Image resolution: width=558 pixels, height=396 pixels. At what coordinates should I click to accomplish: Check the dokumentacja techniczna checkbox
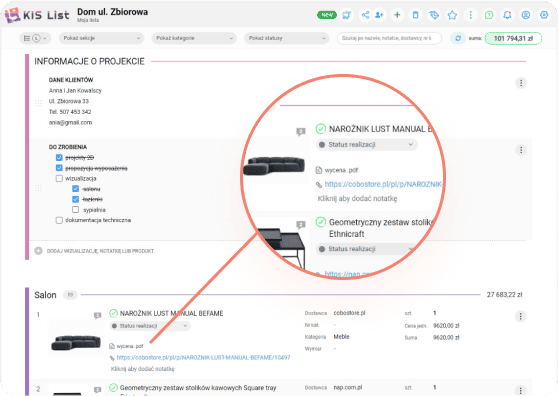(59, 220)
